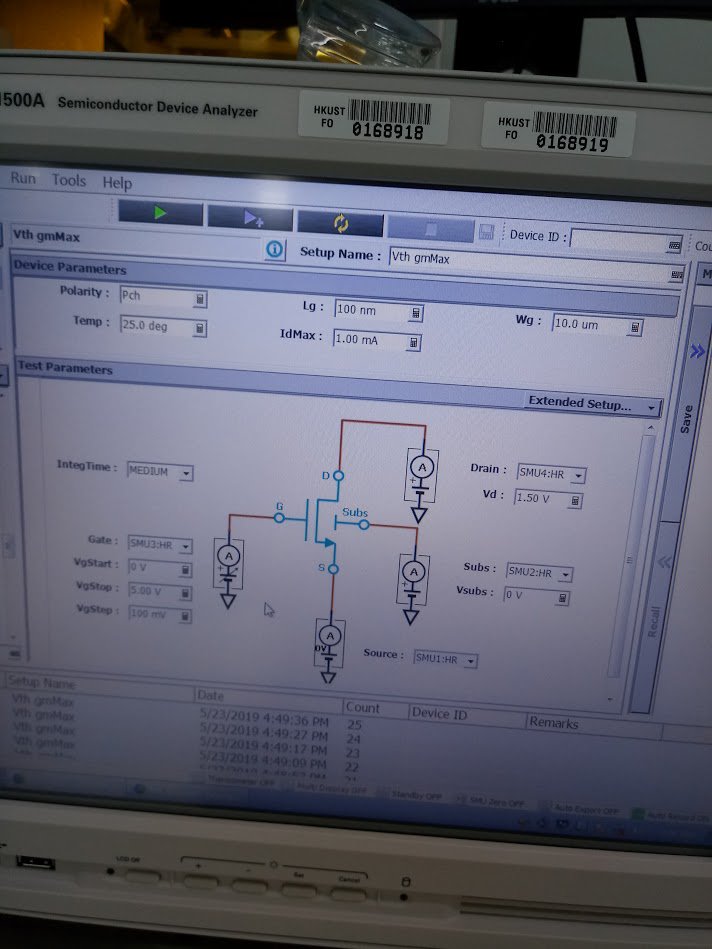712x949 pixels.
Task: Open the blue info icon beside Setup Name
Action: coord(274,249)
